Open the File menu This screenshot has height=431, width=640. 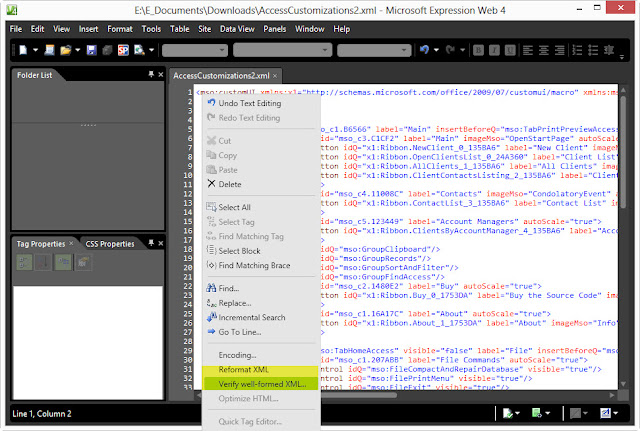(16, 29)
